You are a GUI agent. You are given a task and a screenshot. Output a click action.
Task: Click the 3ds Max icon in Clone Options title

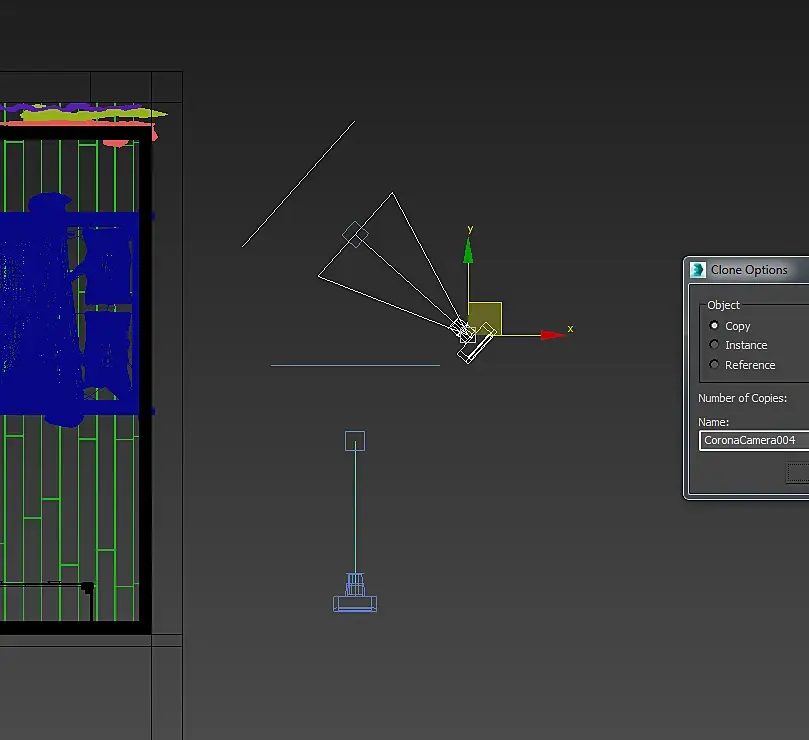click(697, 270)
